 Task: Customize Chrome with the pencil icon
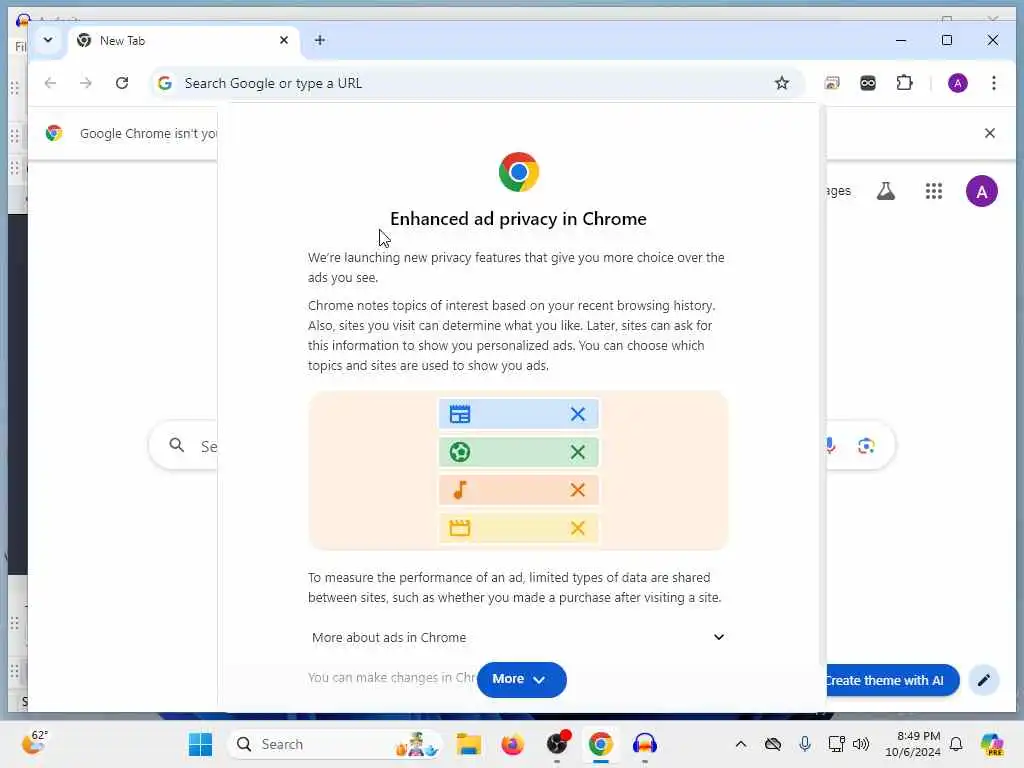click(x=984, y=680)
